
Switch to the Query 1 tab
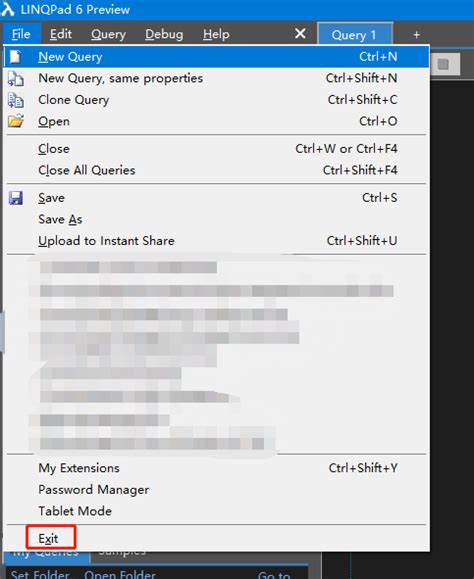coord(355,35)
